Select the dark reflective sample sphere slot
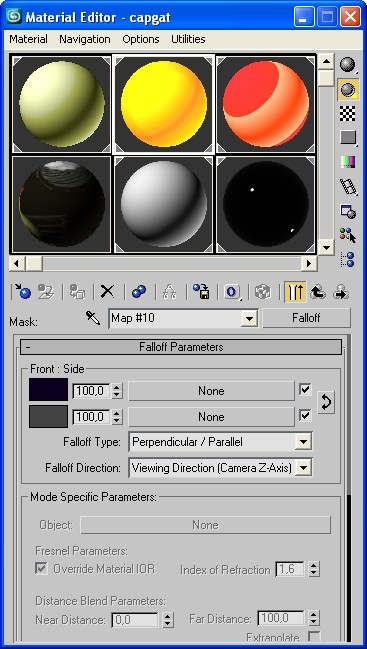This screenshot has width=367, height=649. 62,204
